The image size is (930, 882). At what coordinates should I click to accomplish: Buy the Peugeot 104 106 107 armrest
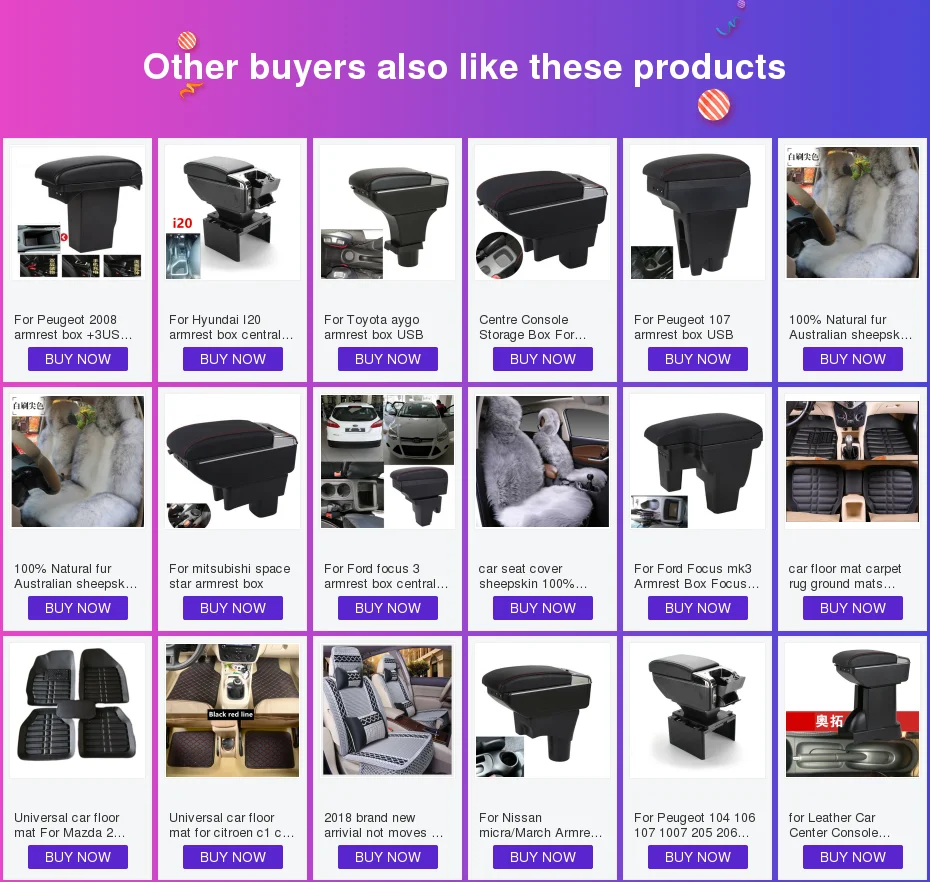coord(698,857)
